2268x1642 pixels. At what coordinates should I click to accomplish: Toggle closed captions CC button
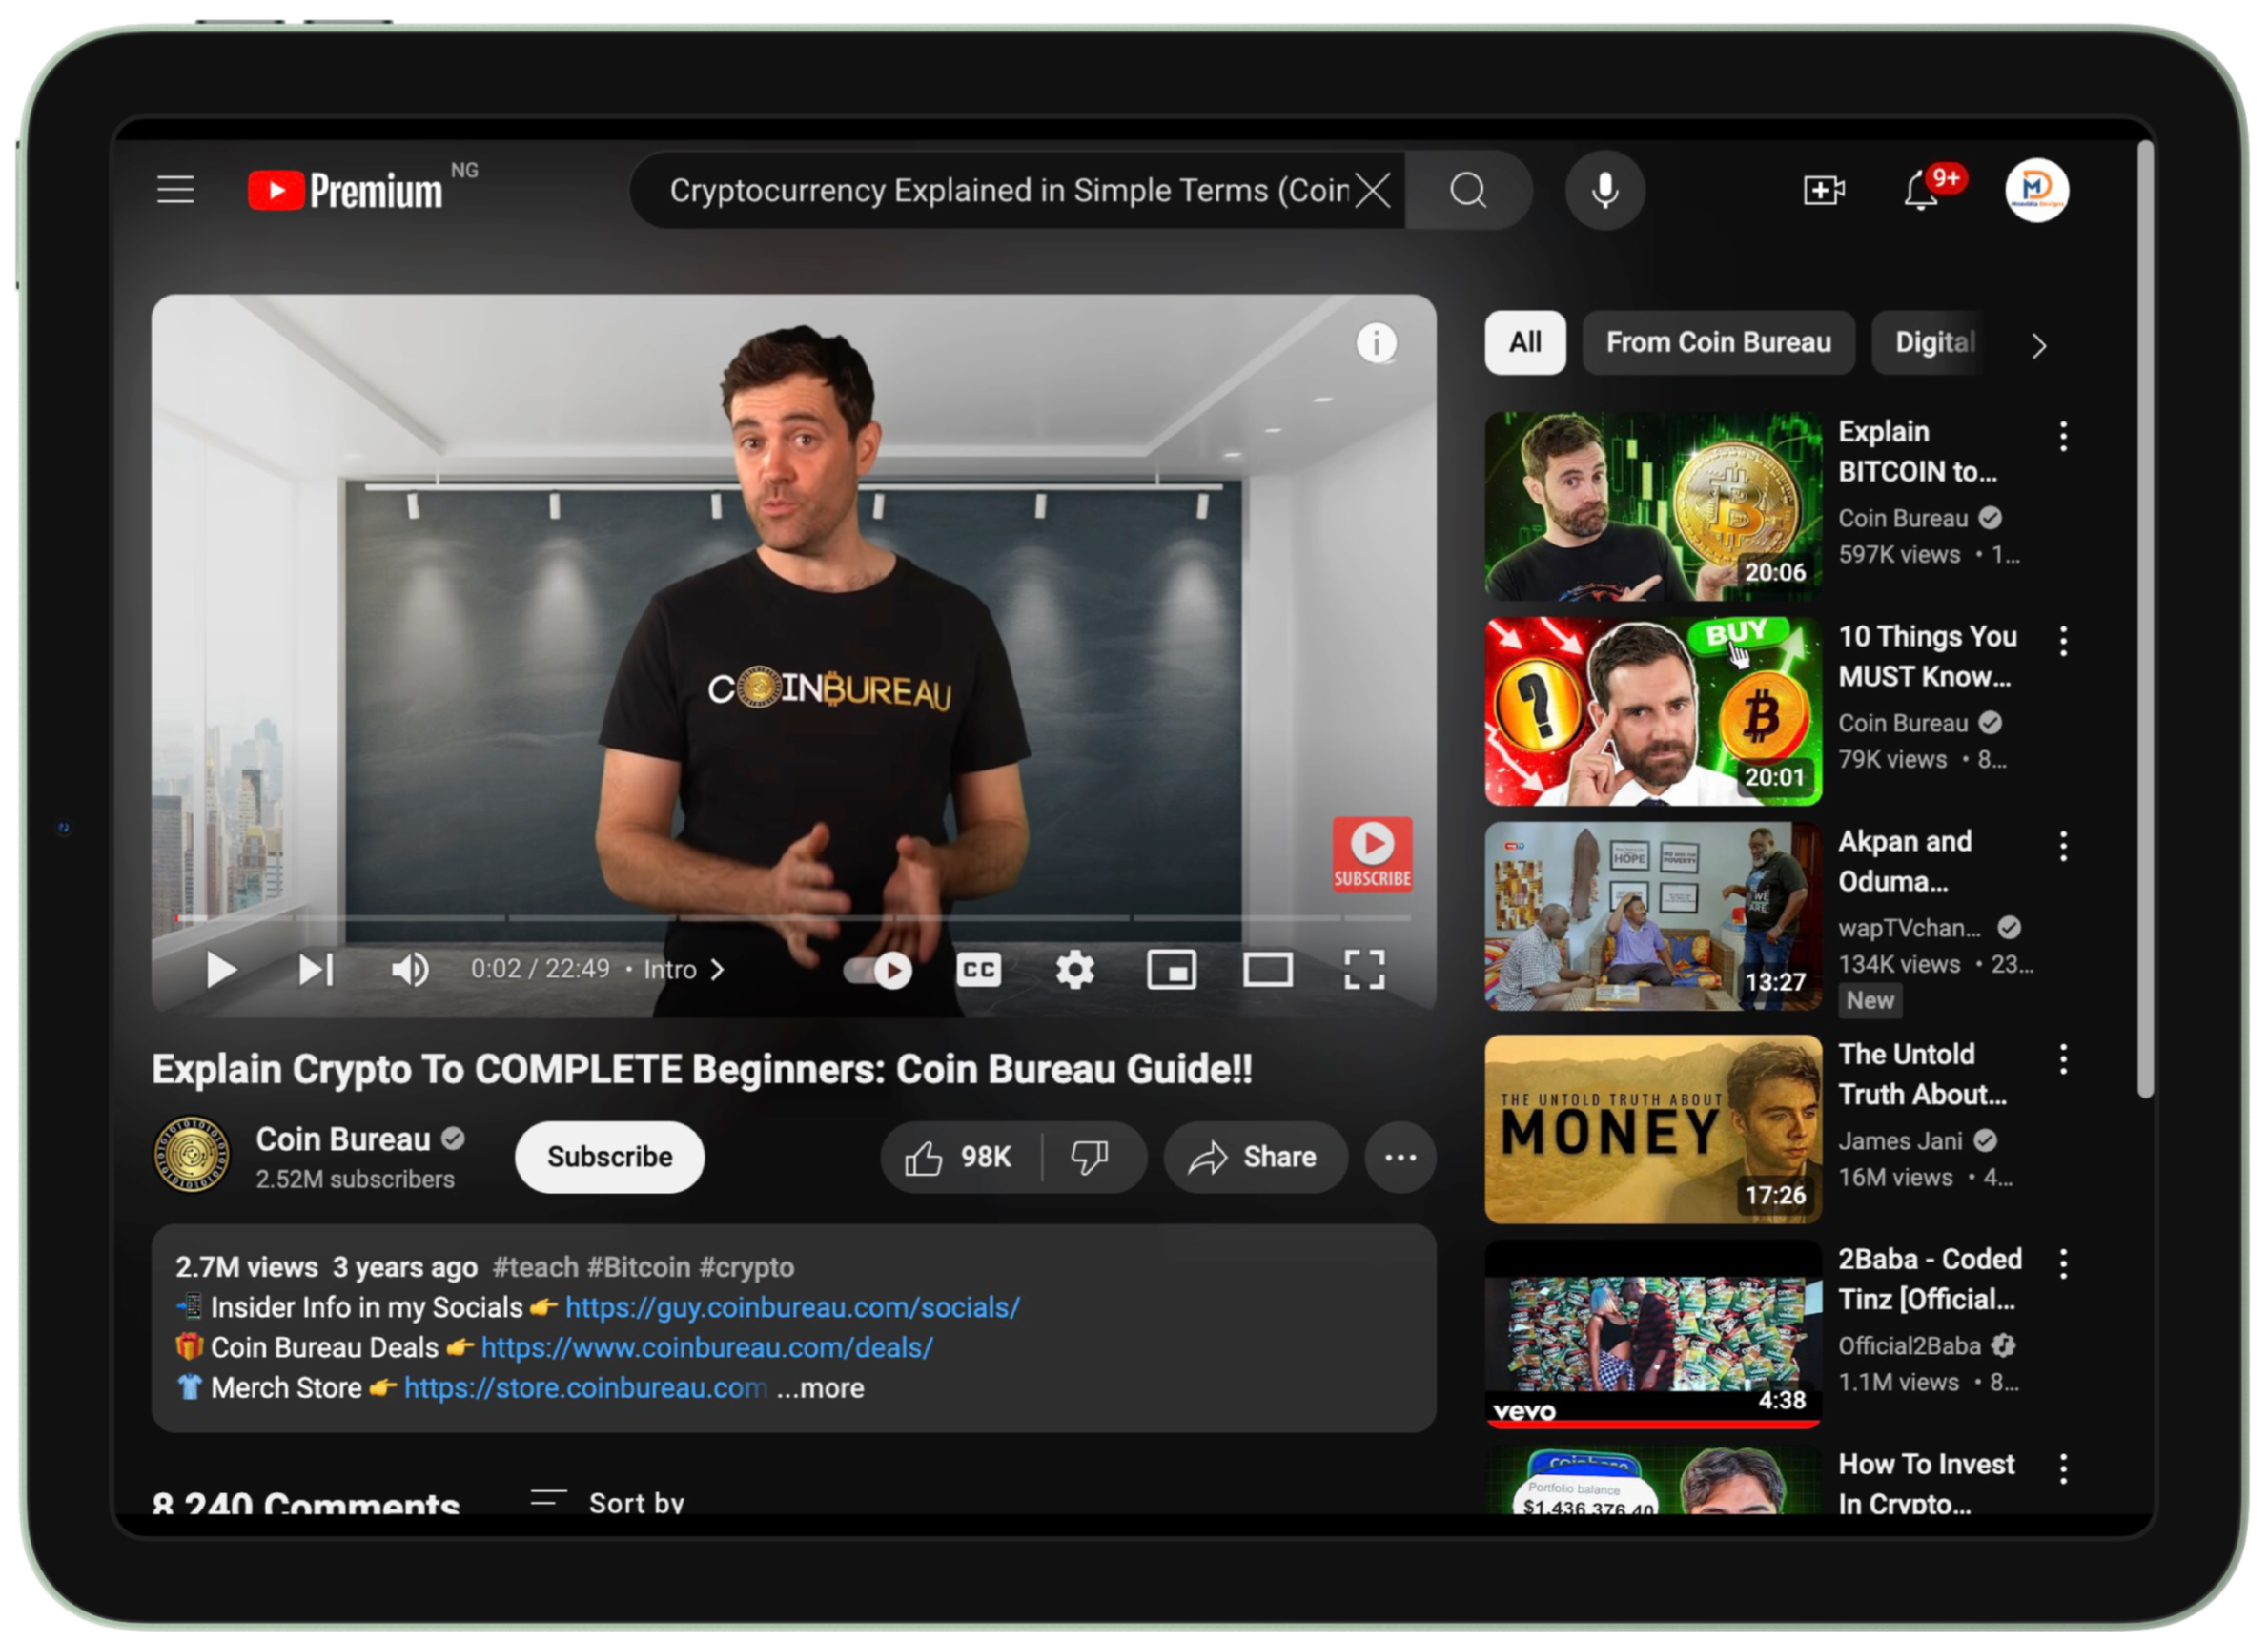[x=981, y=967]
